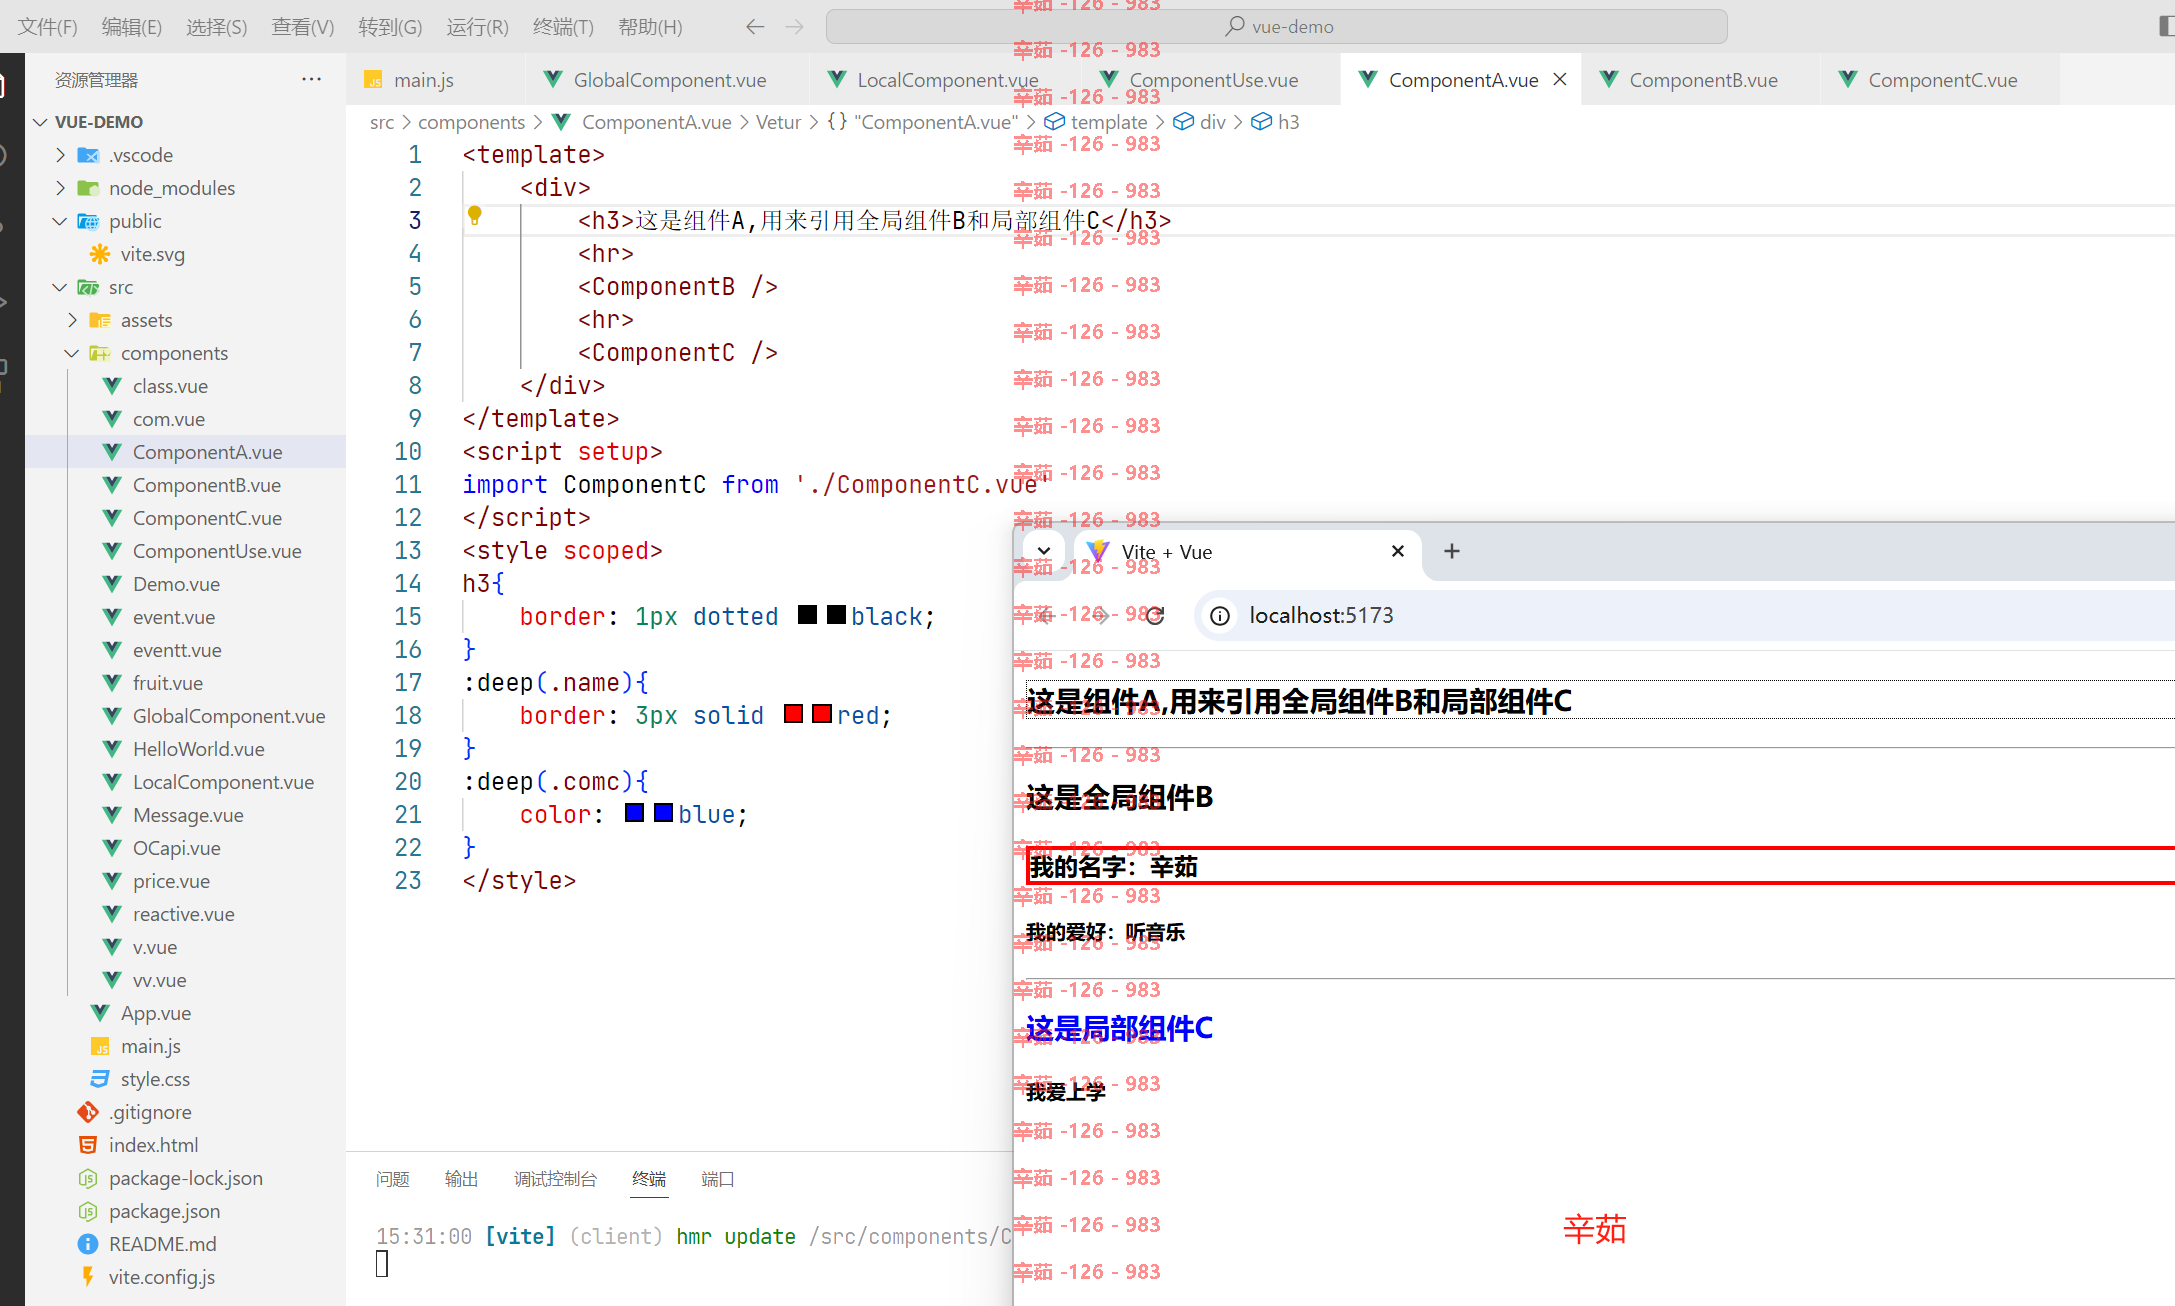
Task: Click the site information icon in address bar
Action: pyautogui.click(x=1220, y=616)
